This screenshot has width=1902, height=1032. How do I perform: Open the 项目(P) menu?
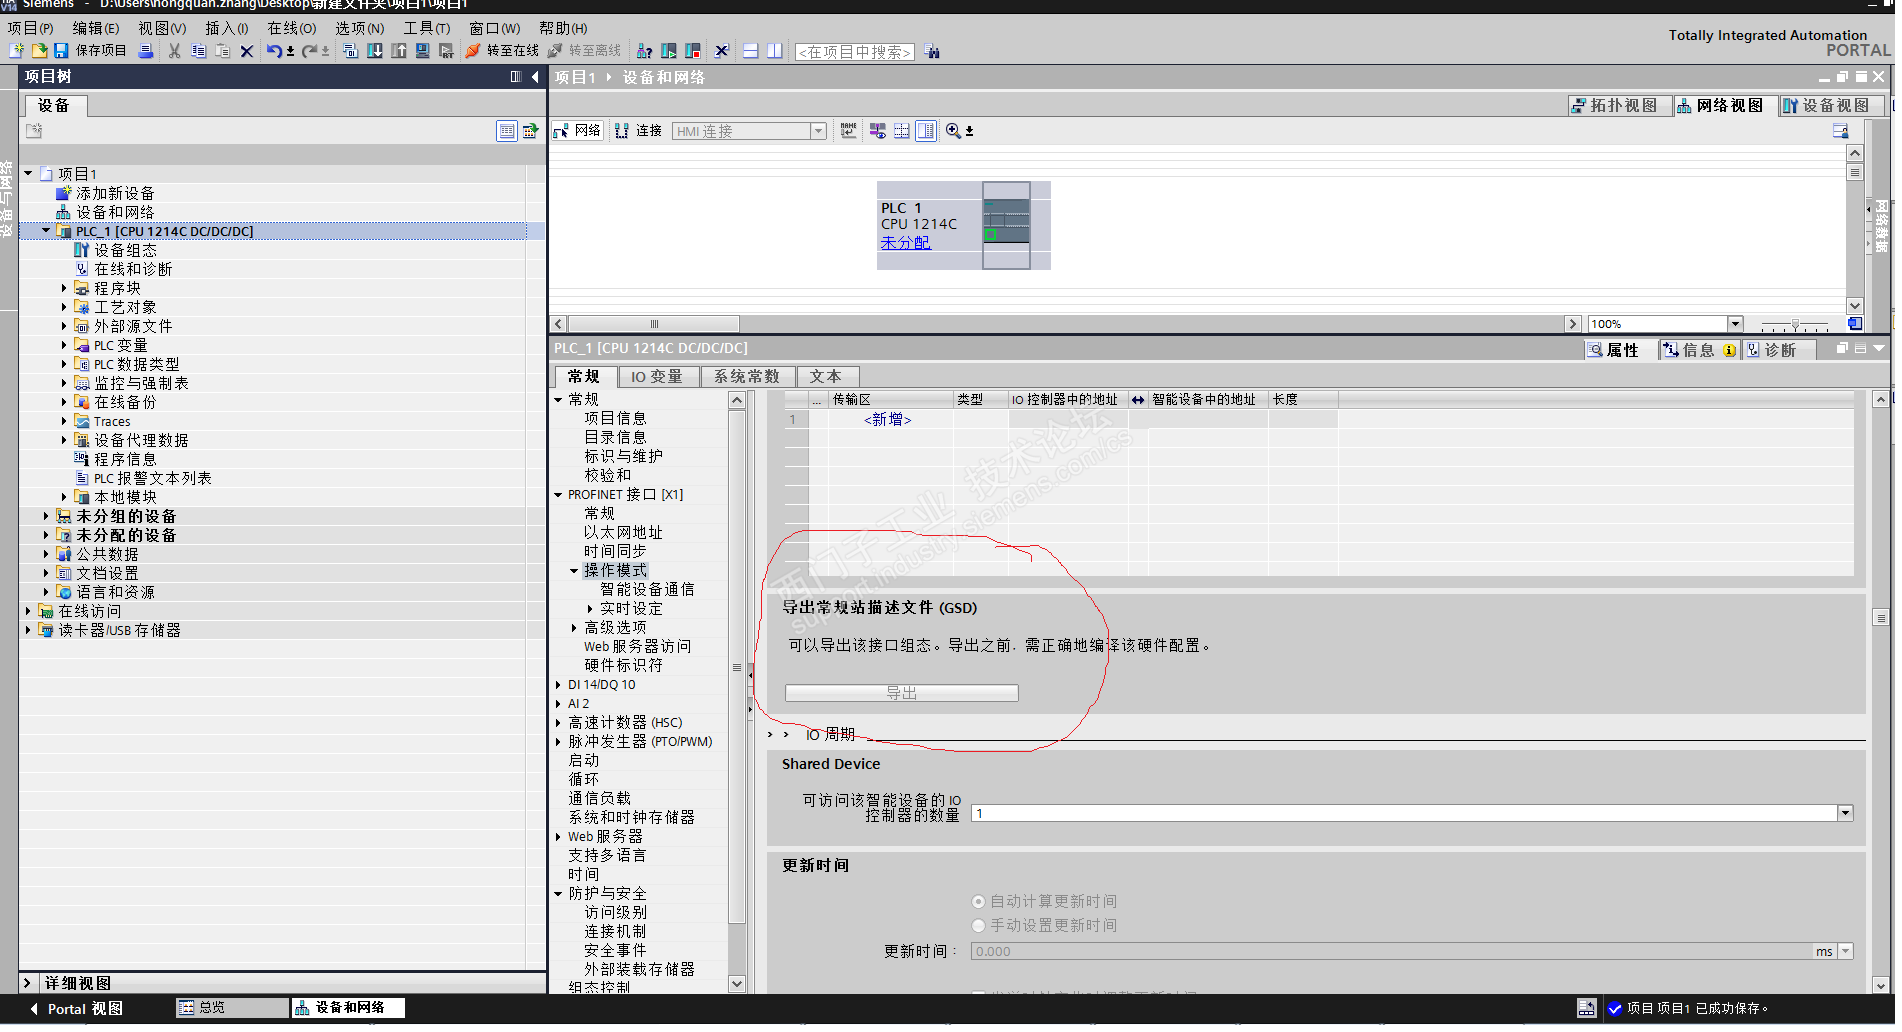tap(31, 28)
